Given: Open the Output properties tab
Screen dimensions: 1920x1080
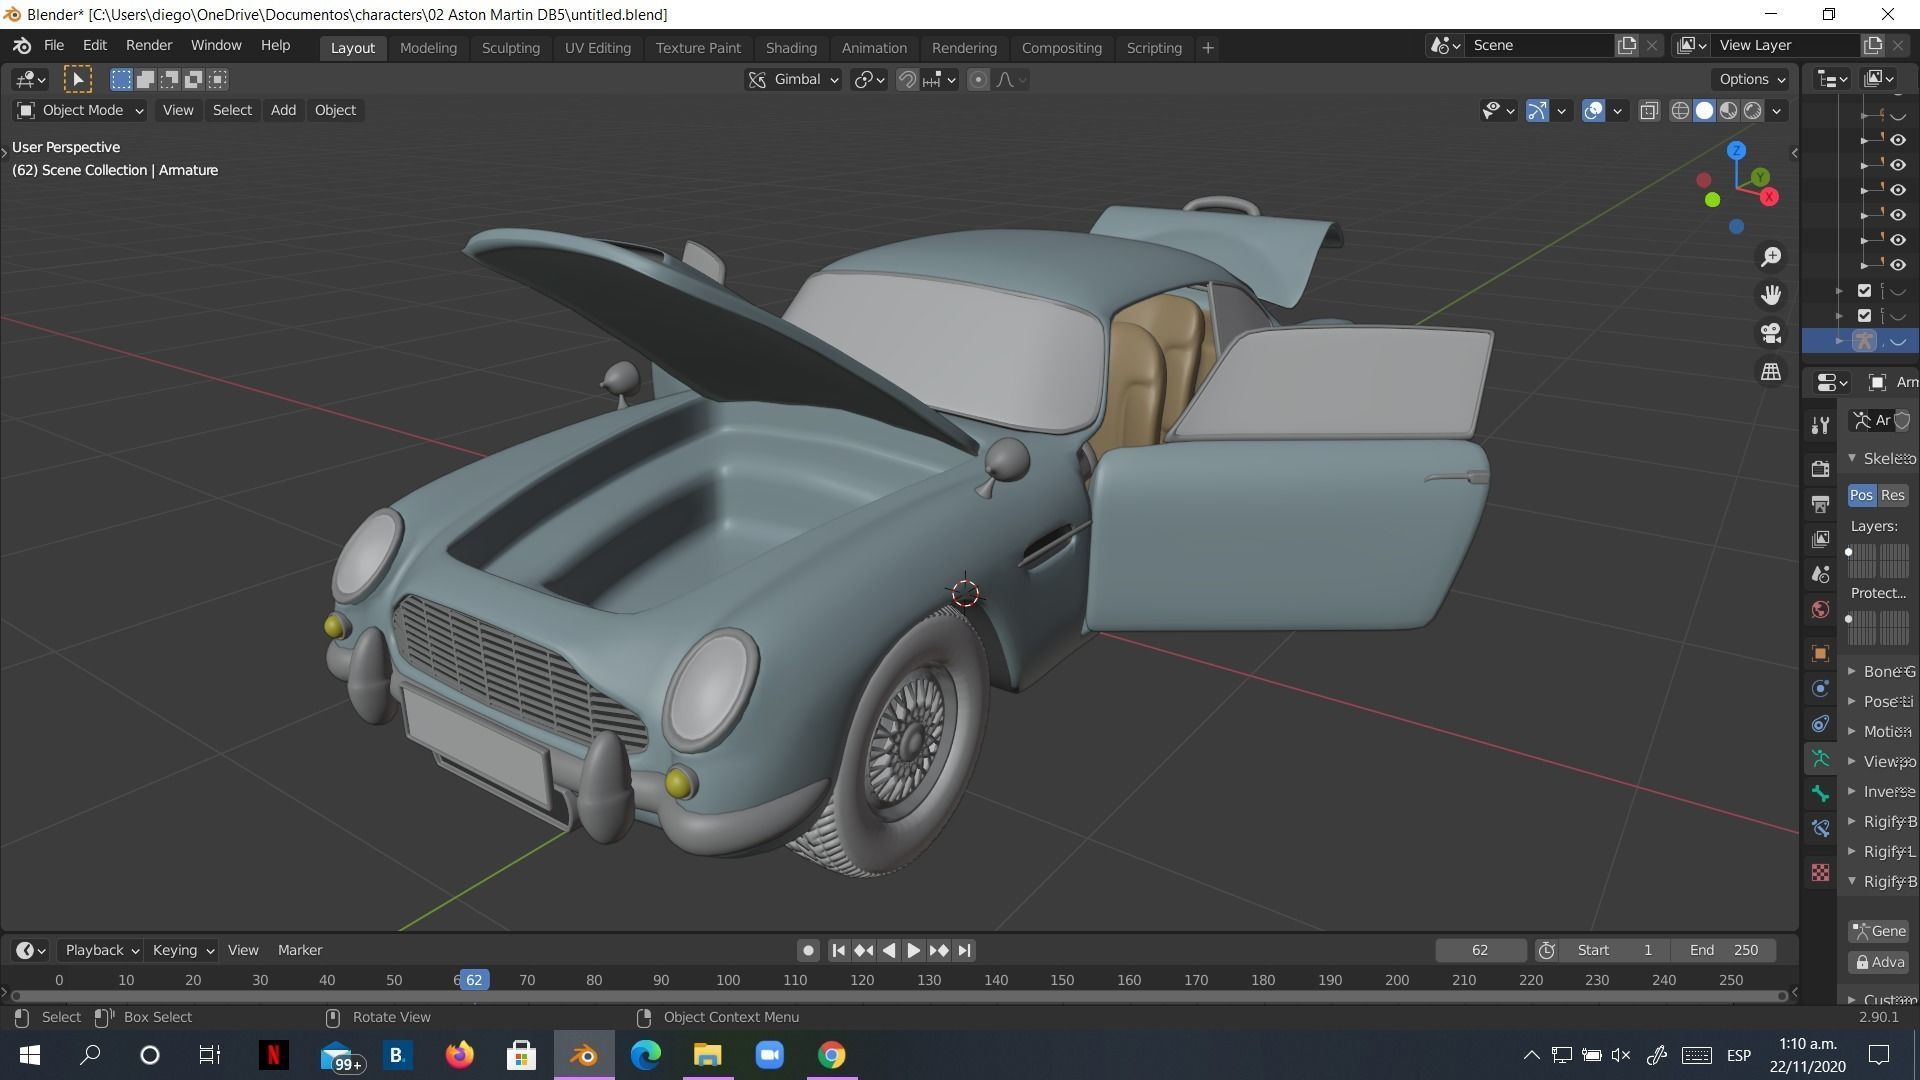Looking at the screenshot, I should [1820, 504].
